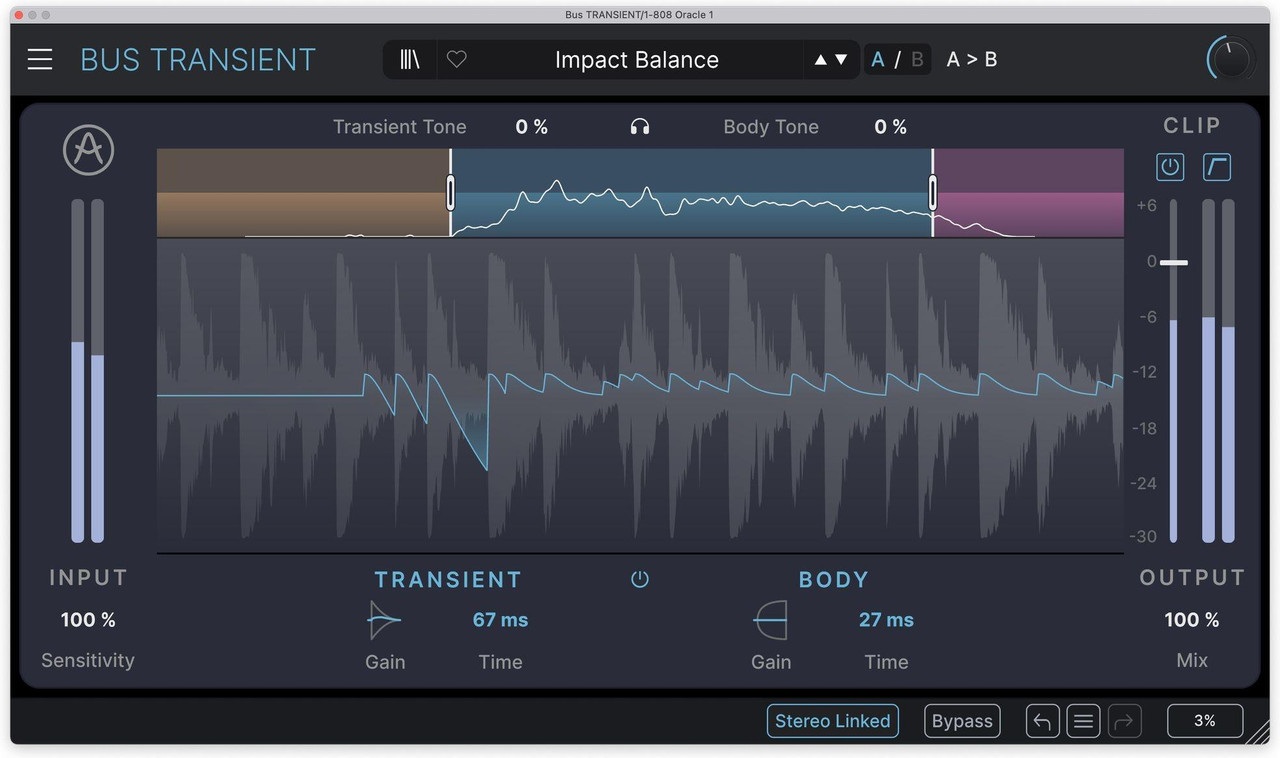Copy settings with A > B button
This screenshot has height=758, width=1280.
[972, 60]
